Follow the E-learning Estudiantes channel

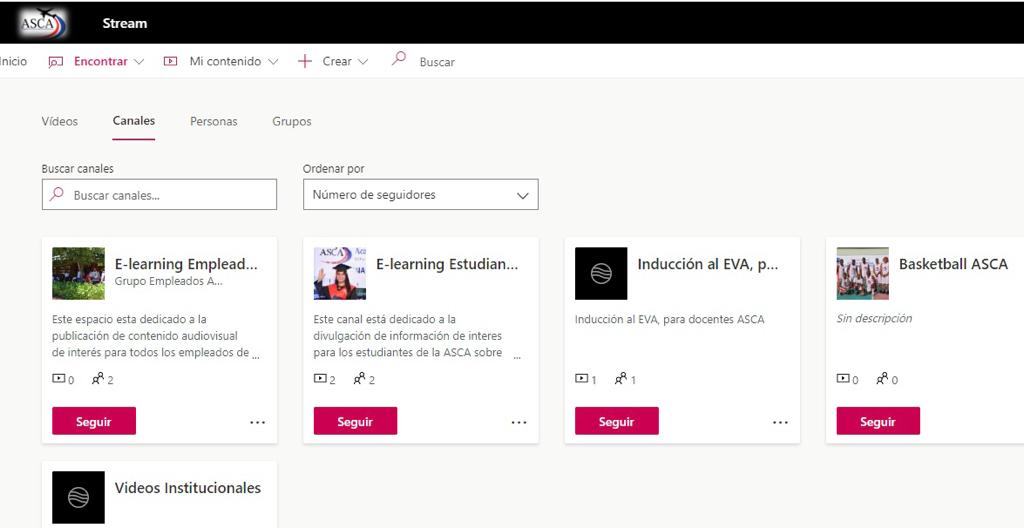(355, 421)
